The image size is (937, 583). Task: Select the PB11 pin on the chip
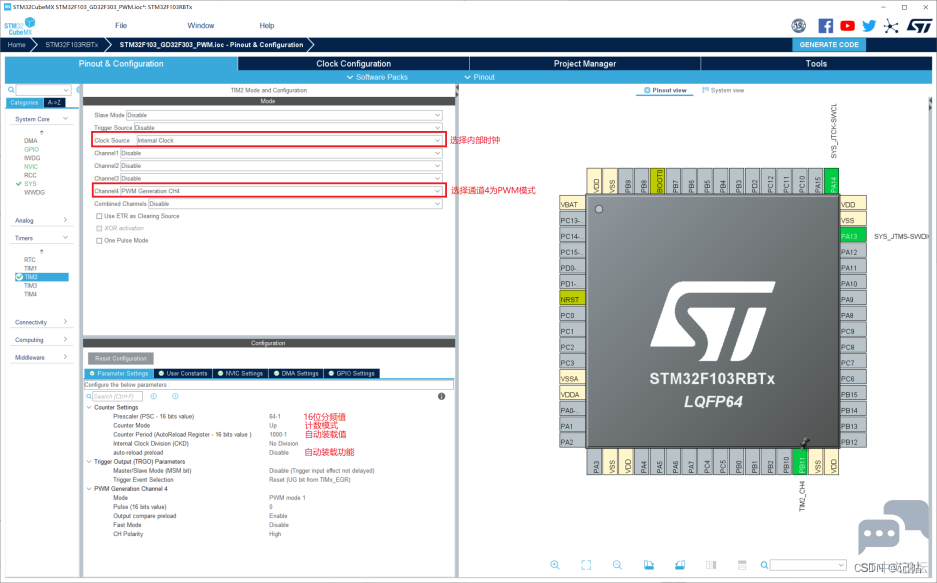pyautogui.click(x=802, y=462)
